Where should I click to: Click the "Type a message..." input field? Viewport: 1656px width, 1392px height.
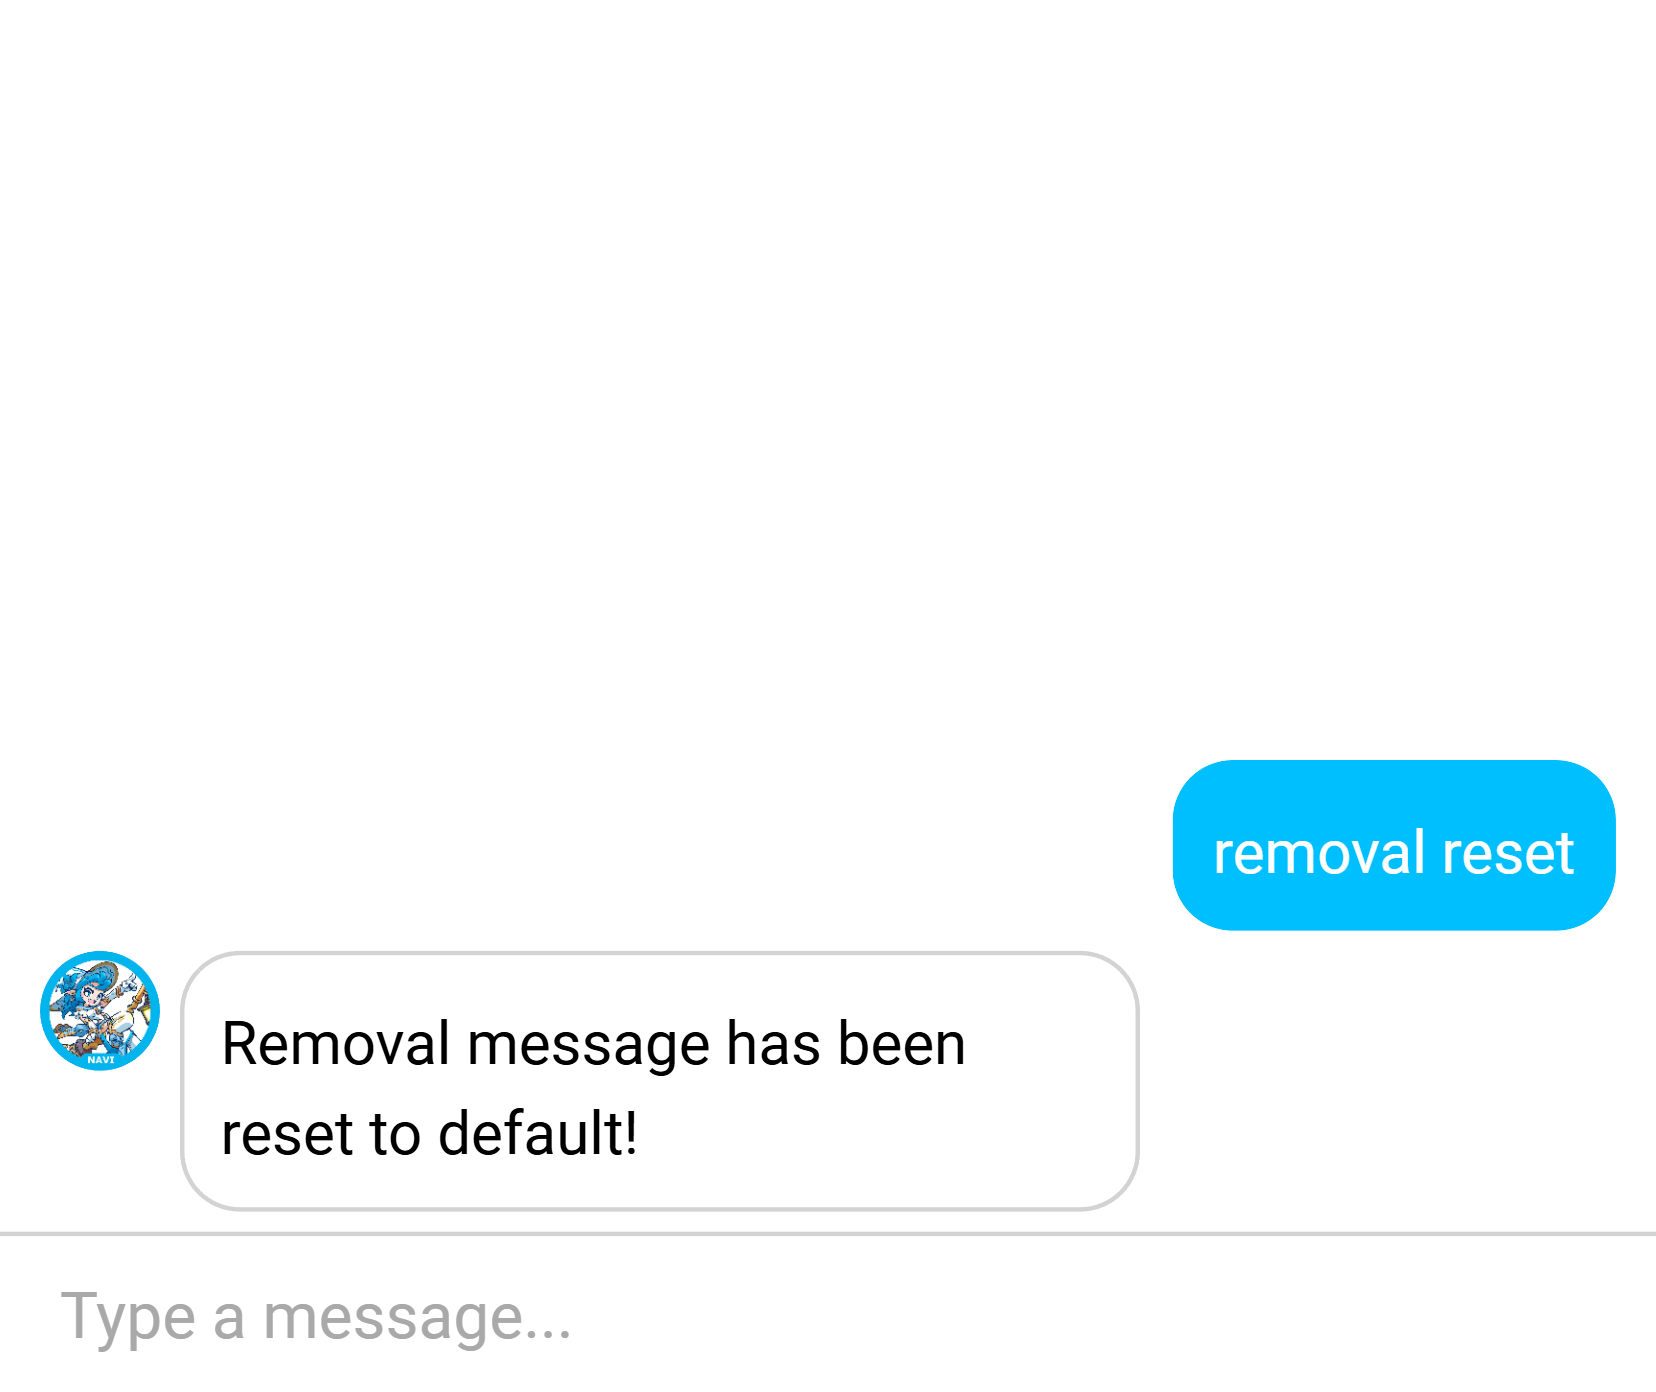point(828,1315)
